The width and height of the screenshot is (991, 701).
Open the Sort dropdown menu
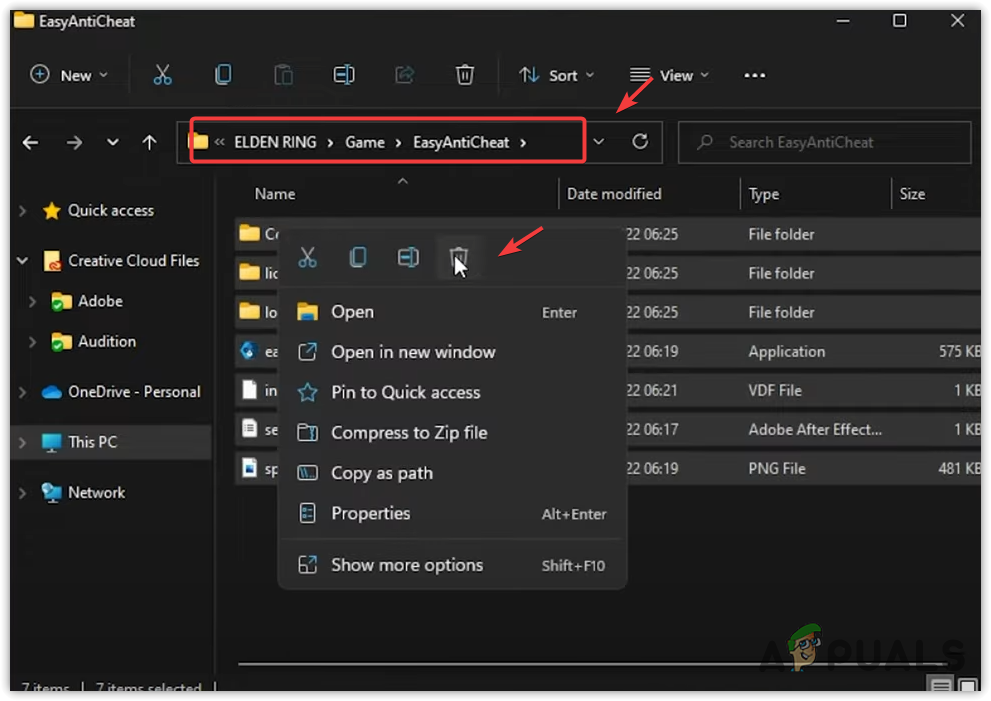point(557,75)
